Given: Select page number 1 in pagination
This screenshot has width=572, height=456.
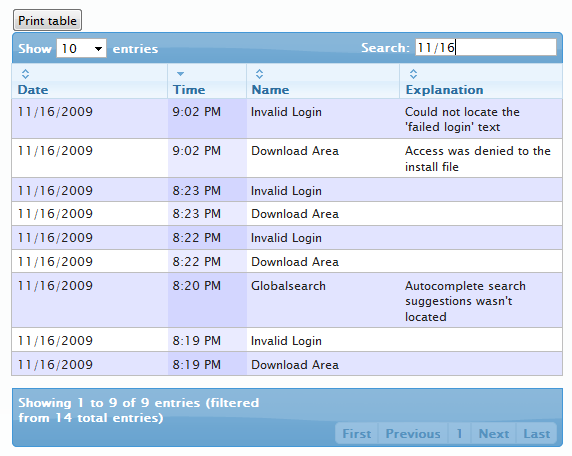Looking at the screenshot, I should pos(460,433).
